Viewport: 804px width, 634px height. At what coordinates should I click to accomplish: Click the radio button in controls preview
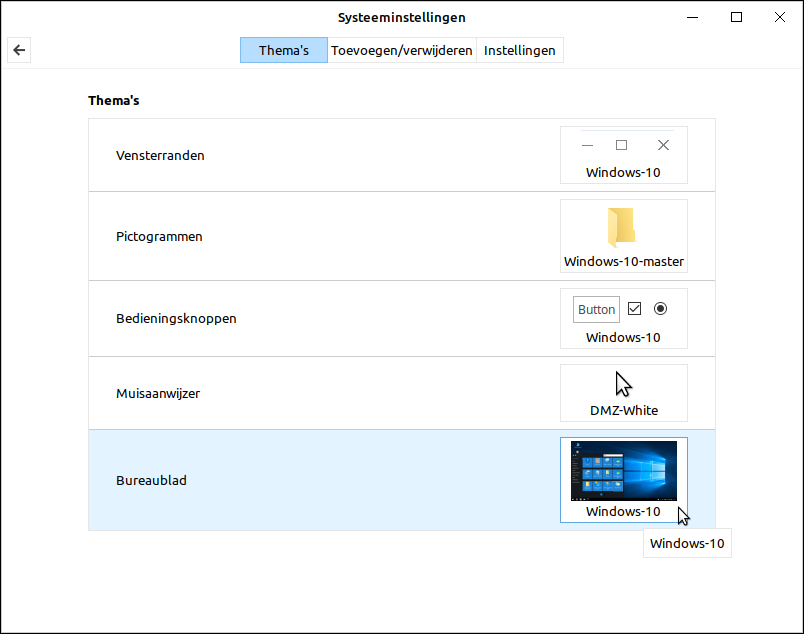(x=660, y=309)
